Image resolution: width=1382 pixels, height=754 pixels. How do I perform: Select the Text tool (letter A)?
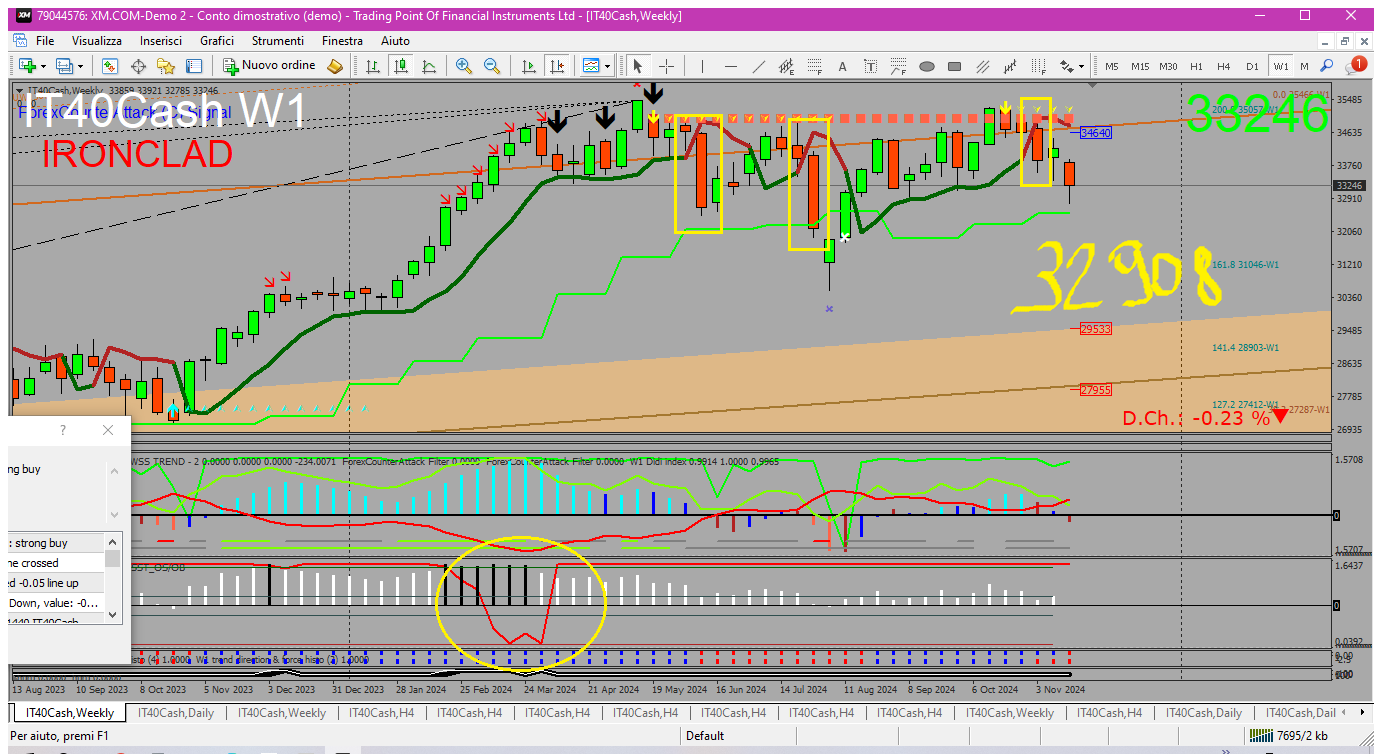[x=843, y=66]
